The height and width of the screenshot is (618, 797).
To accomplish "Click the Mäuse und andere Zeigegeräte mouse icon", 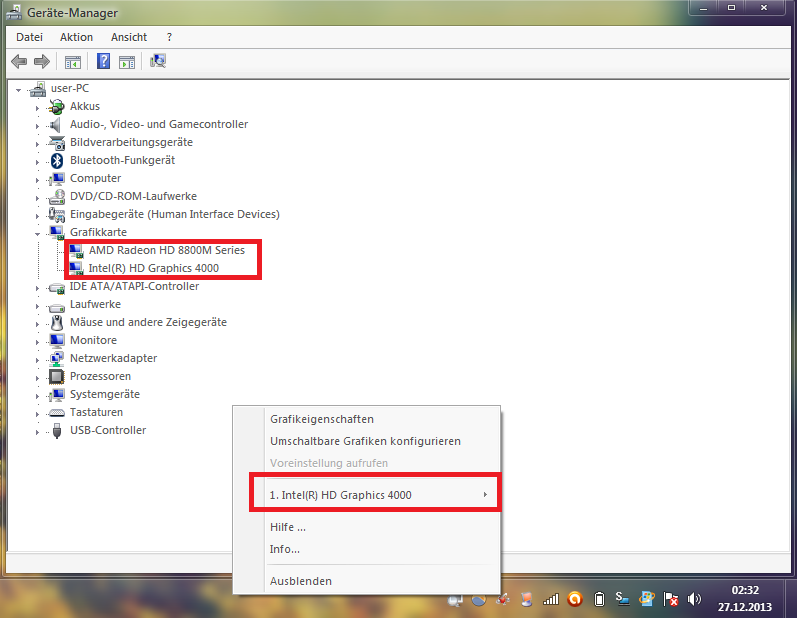I will click(57, 323).
